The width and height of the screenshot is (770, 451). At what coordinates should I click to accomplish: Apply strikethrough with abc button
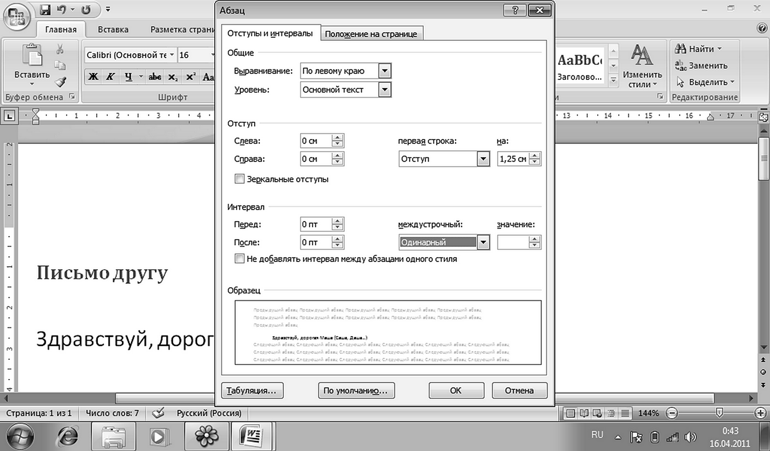click(155, 77)
